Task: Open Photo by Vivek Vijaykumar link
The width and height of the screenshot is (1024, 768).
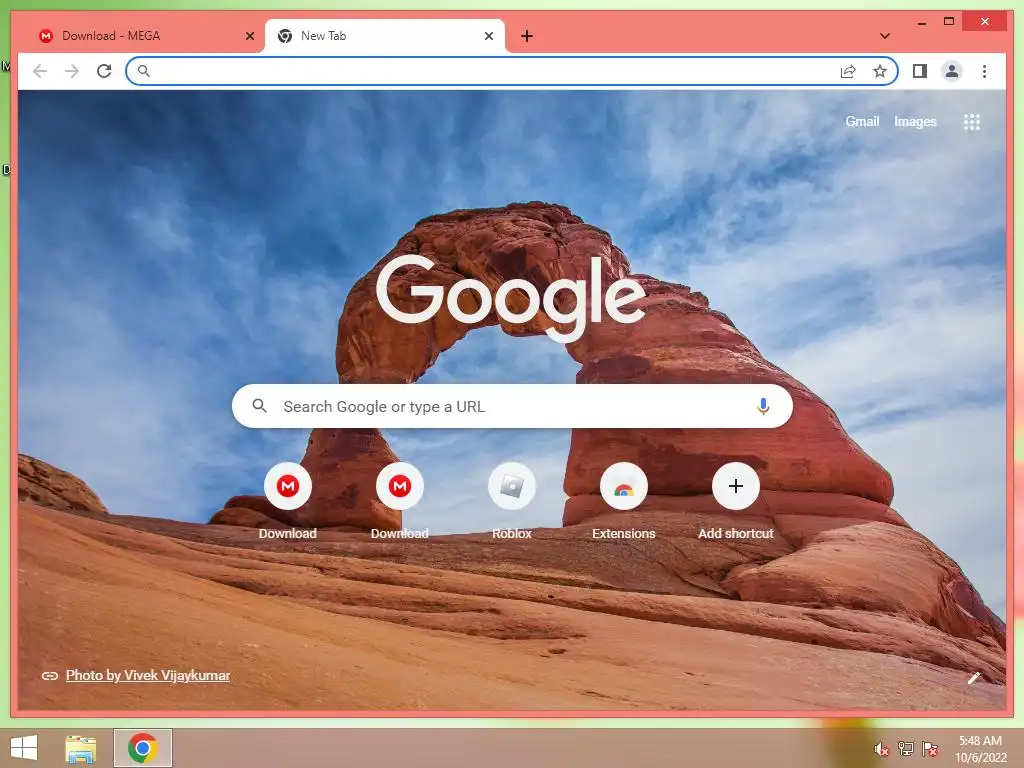Action: pyautogui.click(x=148, y=675)
